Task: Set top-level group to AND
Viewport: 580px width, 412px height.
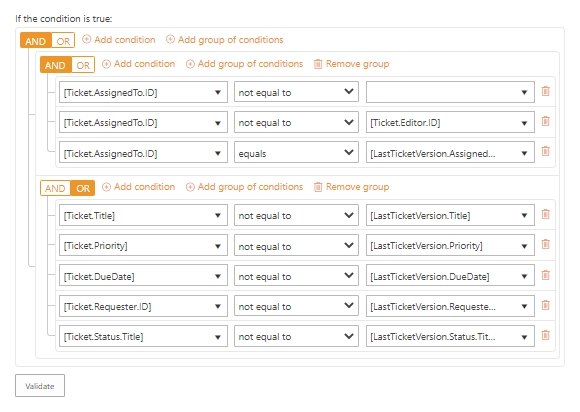Action: [36, 41]
